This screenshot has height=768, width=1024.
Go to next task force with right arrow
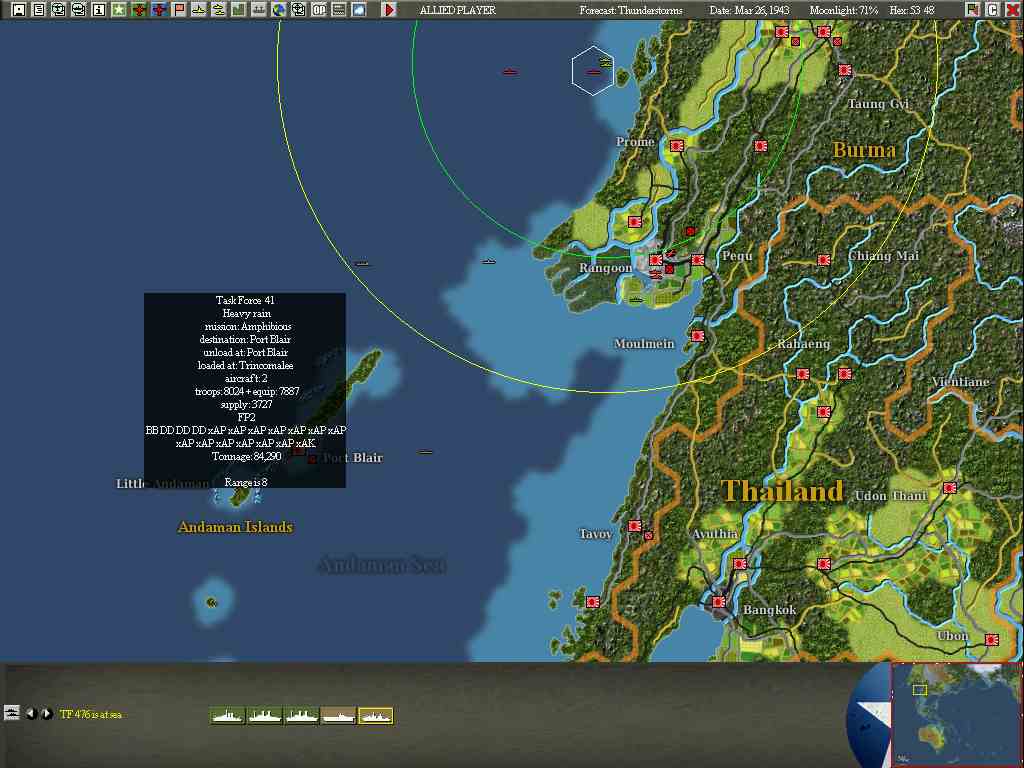tap(47, 713)
